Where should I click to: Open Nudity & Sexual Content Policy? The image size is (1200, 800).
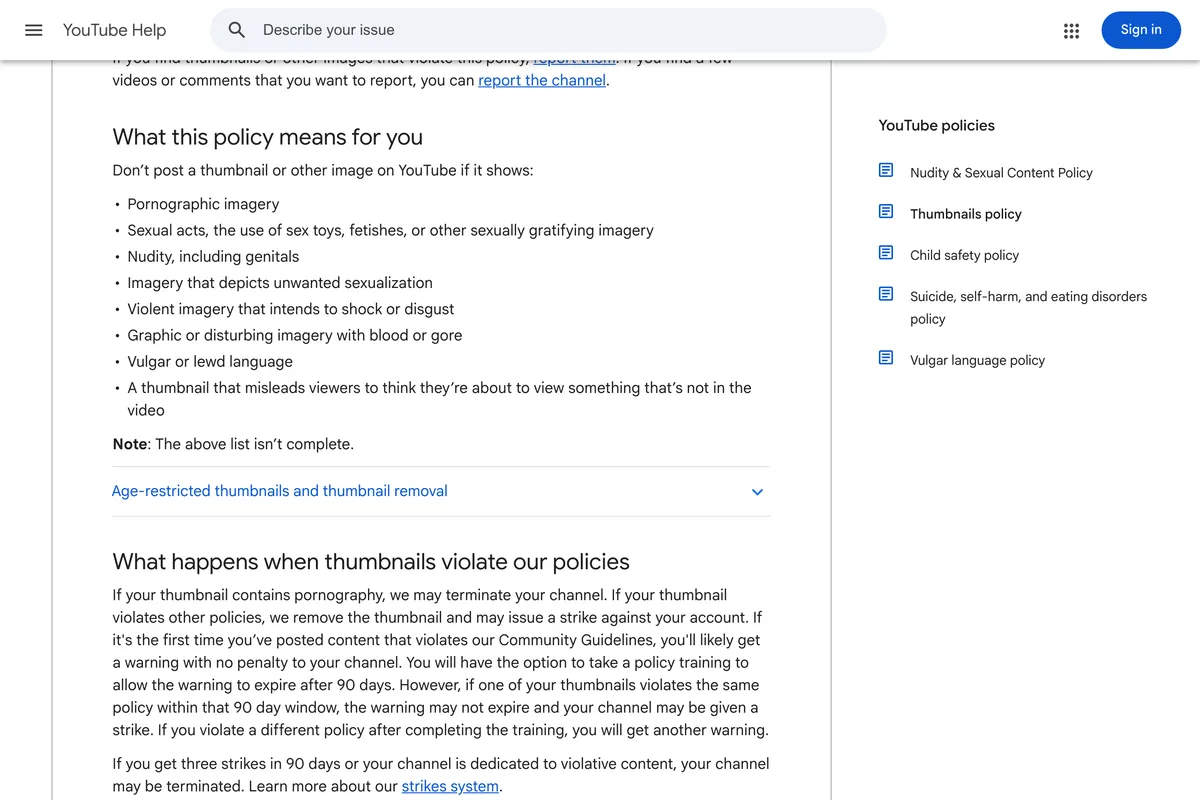(1001, 172)
